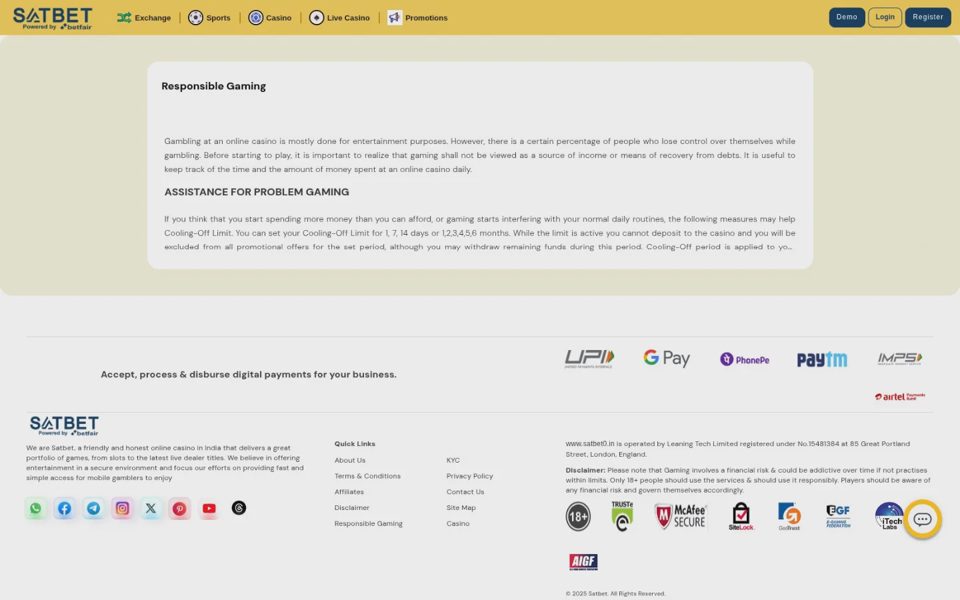Click the Register button
This screenshot has width=960, height=600.
pos(928,17)
